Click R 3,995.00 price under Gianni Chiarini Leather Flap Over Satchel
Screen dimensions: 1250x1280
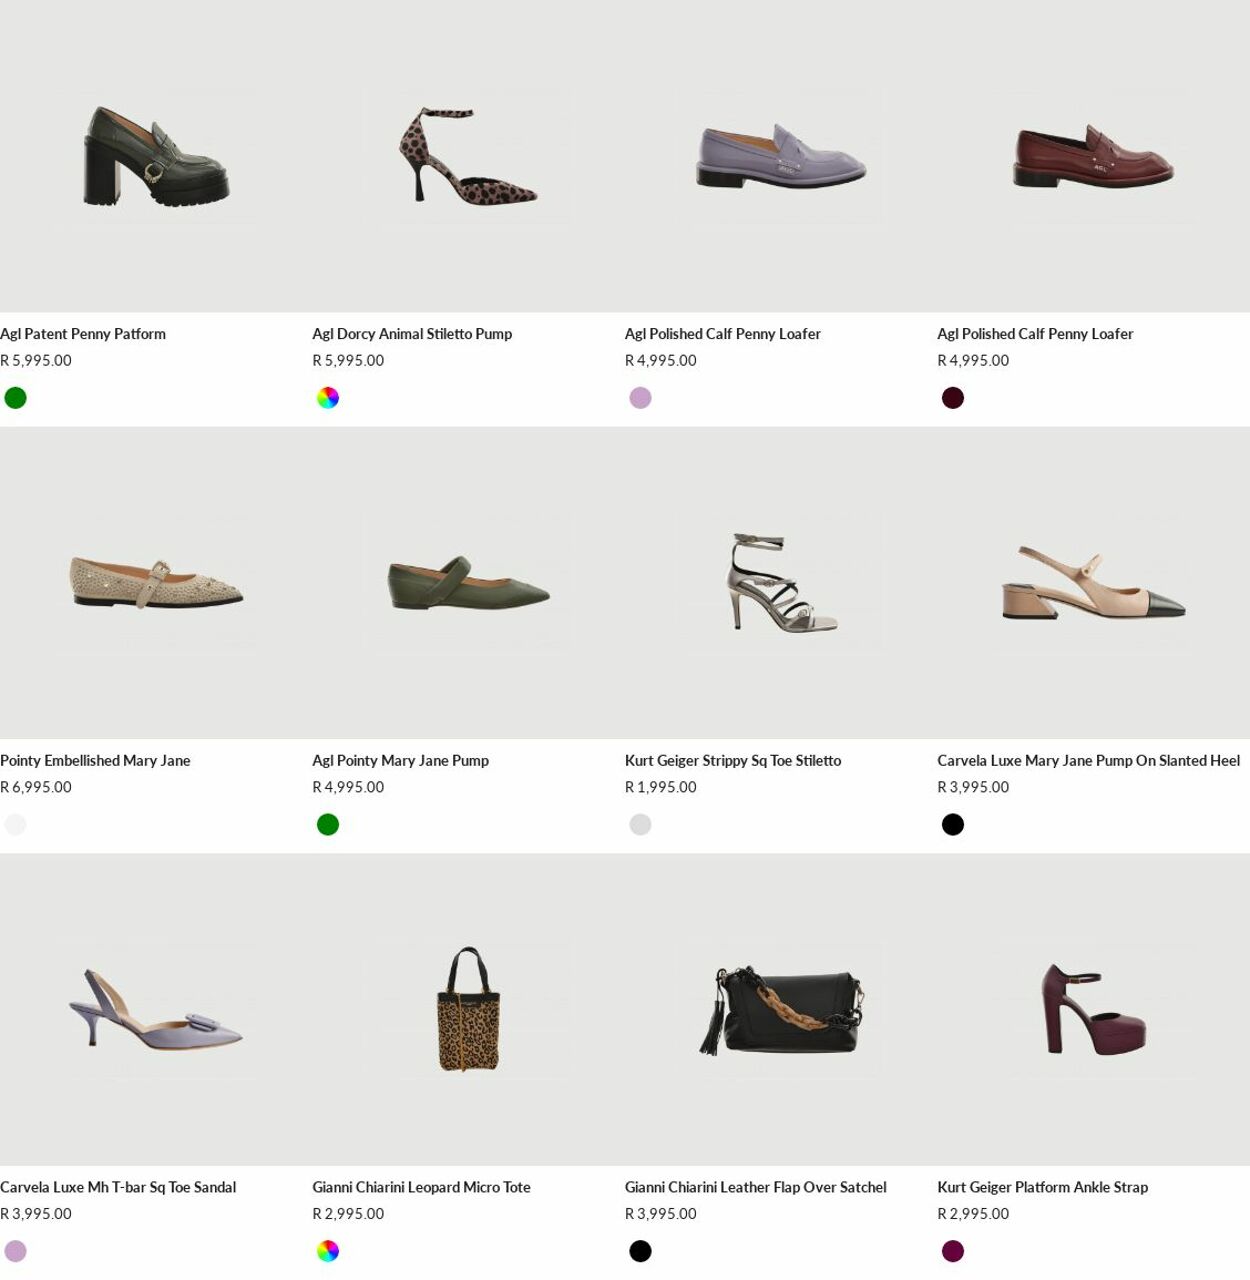click(661, 1214)
